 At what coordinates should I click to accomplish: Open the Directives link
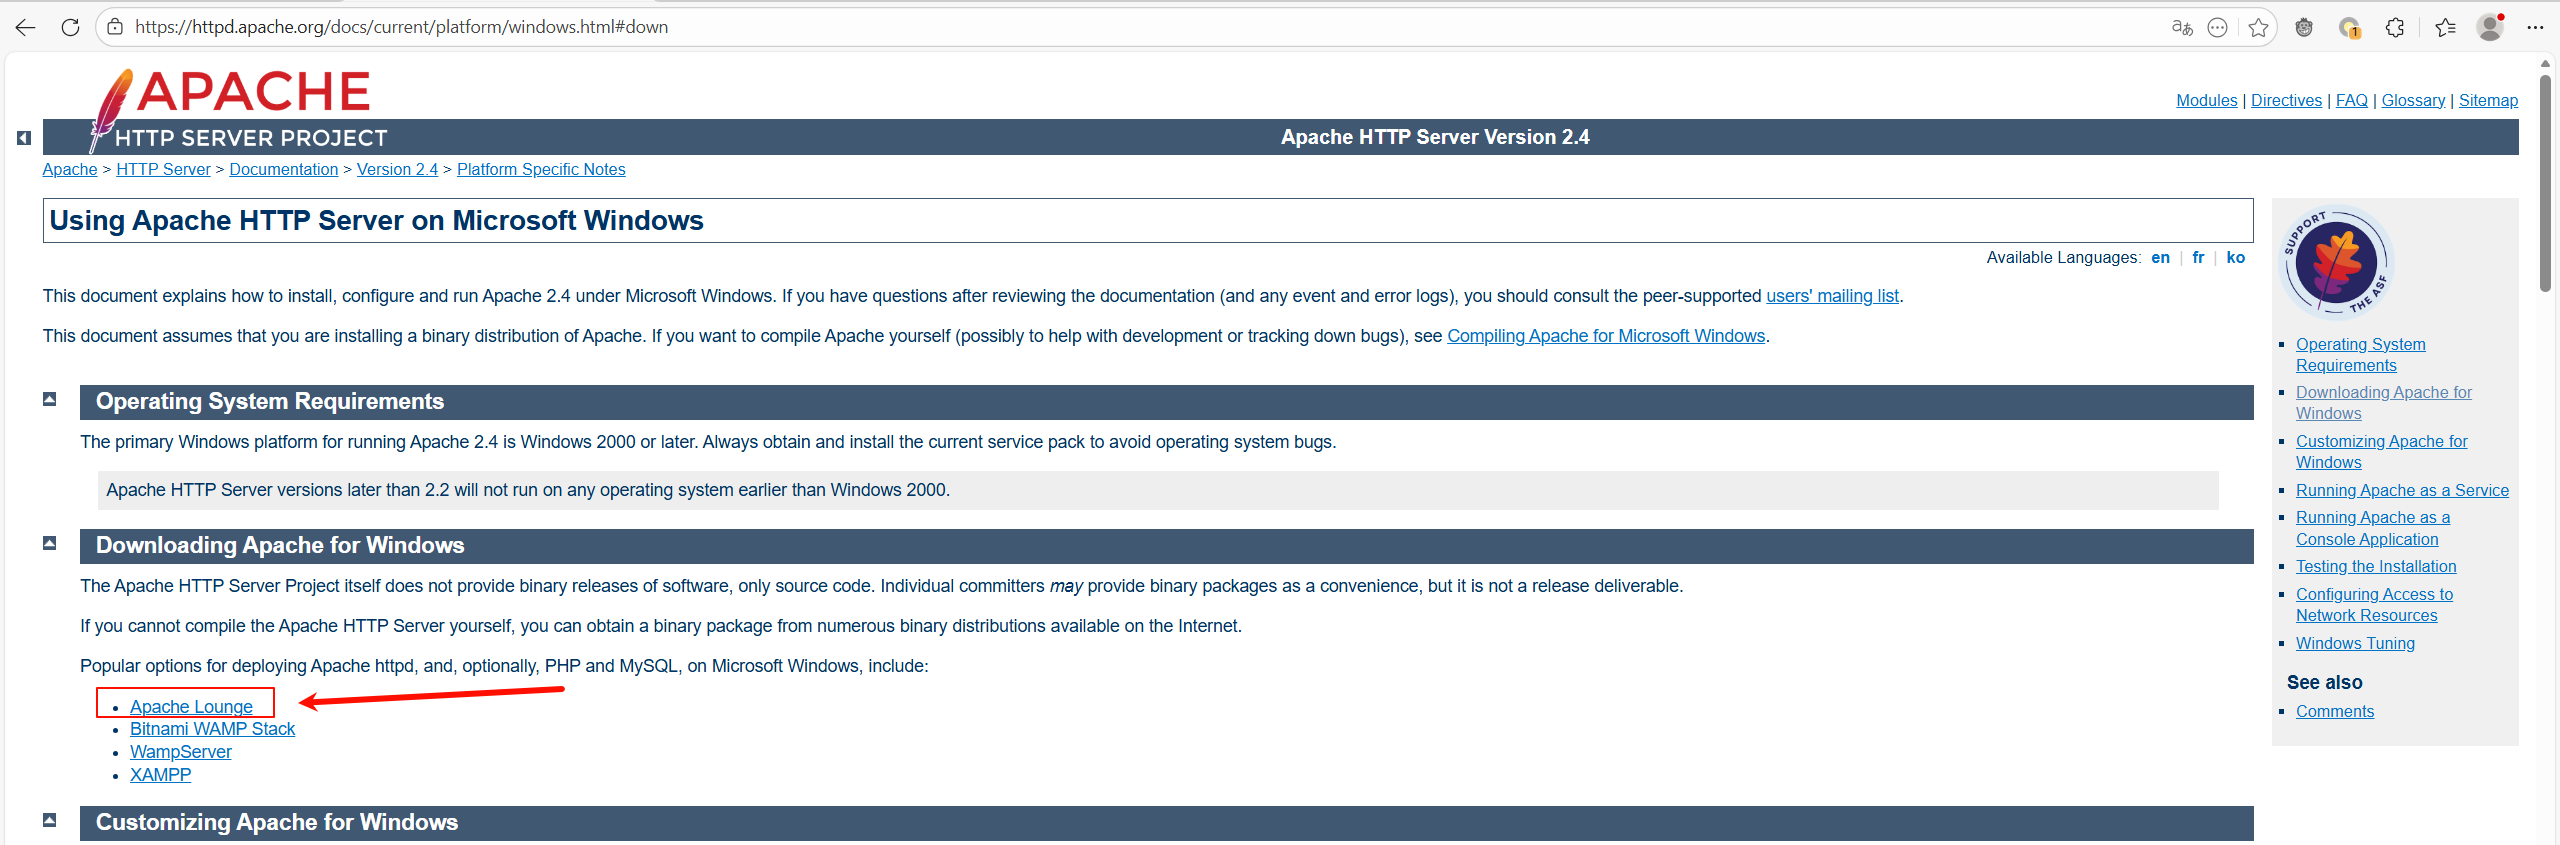coord(2286,100)
